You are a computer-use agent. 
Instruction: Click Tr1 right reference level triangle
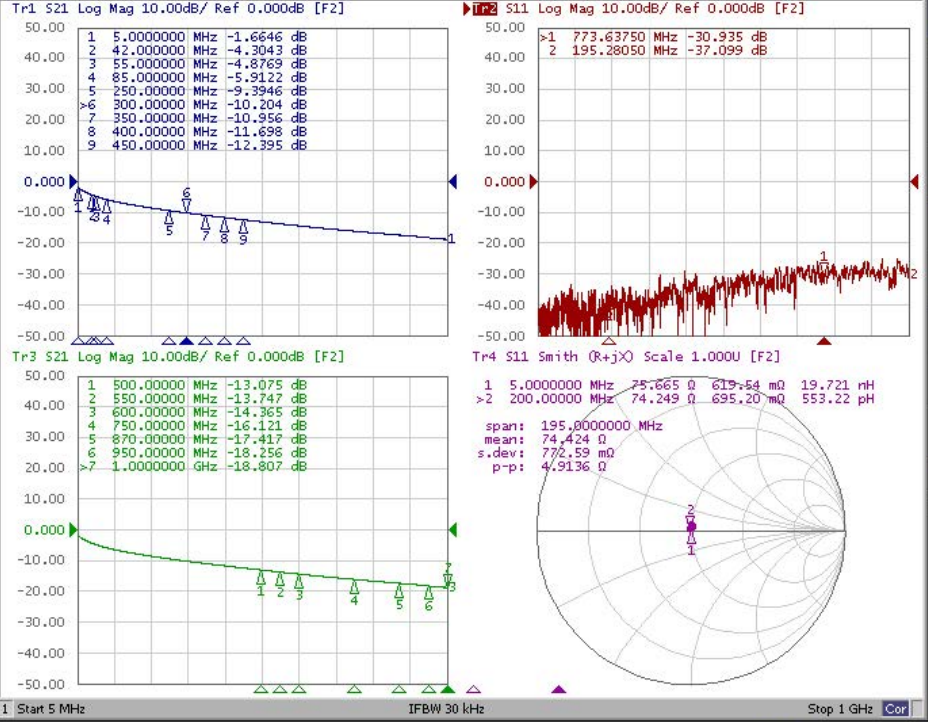453,181
